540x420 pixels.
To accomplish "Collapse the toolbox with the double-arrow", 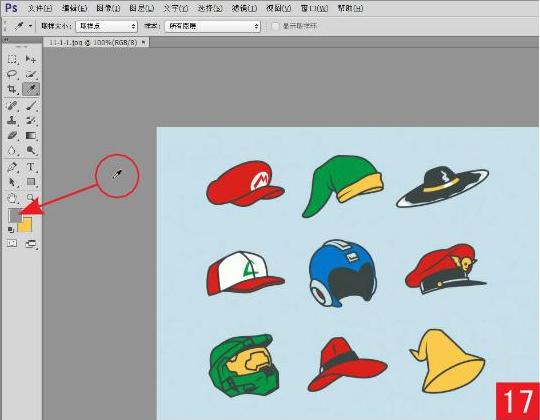I will point(6,40).
